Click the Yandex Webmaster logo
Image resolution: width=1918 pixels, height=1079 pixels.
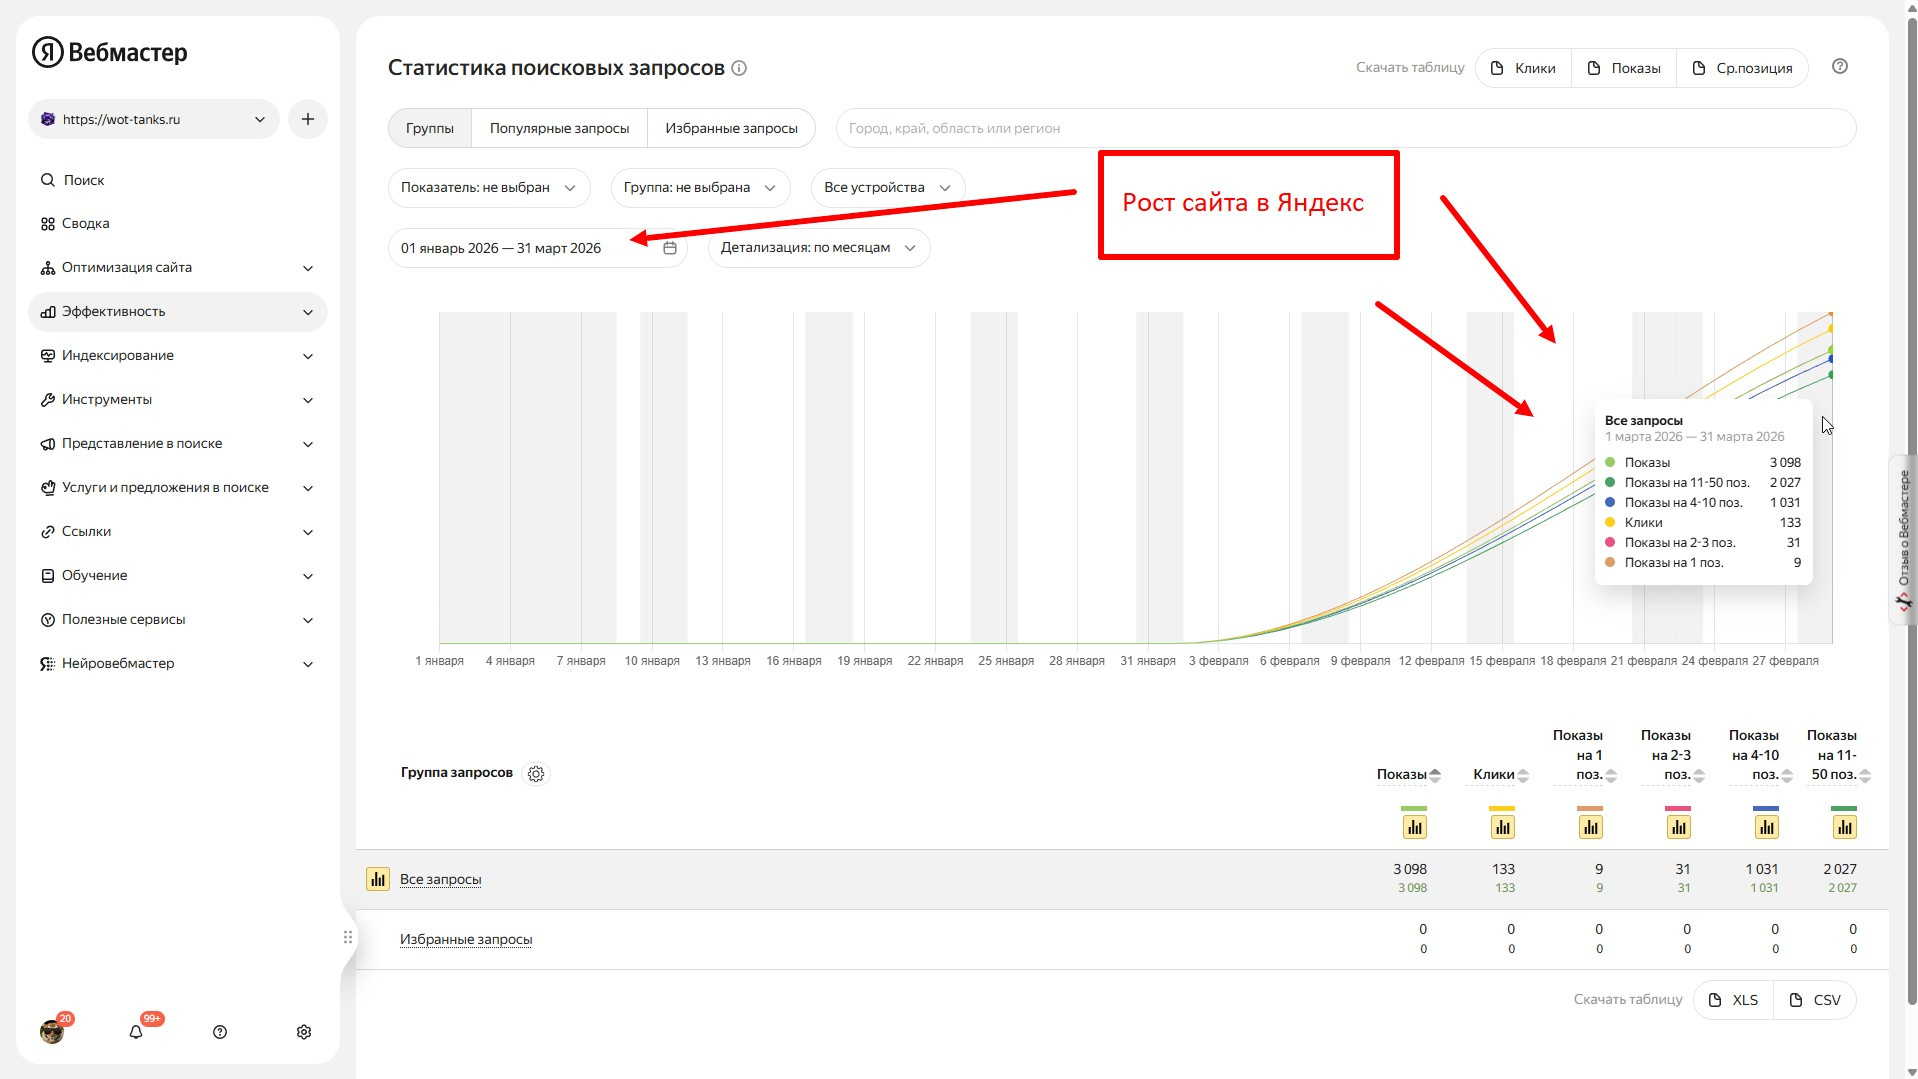[x=110, y=52]
